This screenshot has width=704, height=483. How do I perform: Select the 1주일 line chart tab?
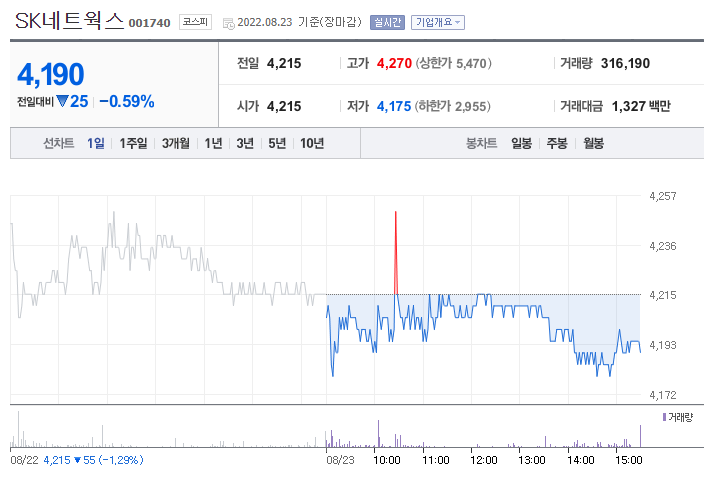coord(133,143)
